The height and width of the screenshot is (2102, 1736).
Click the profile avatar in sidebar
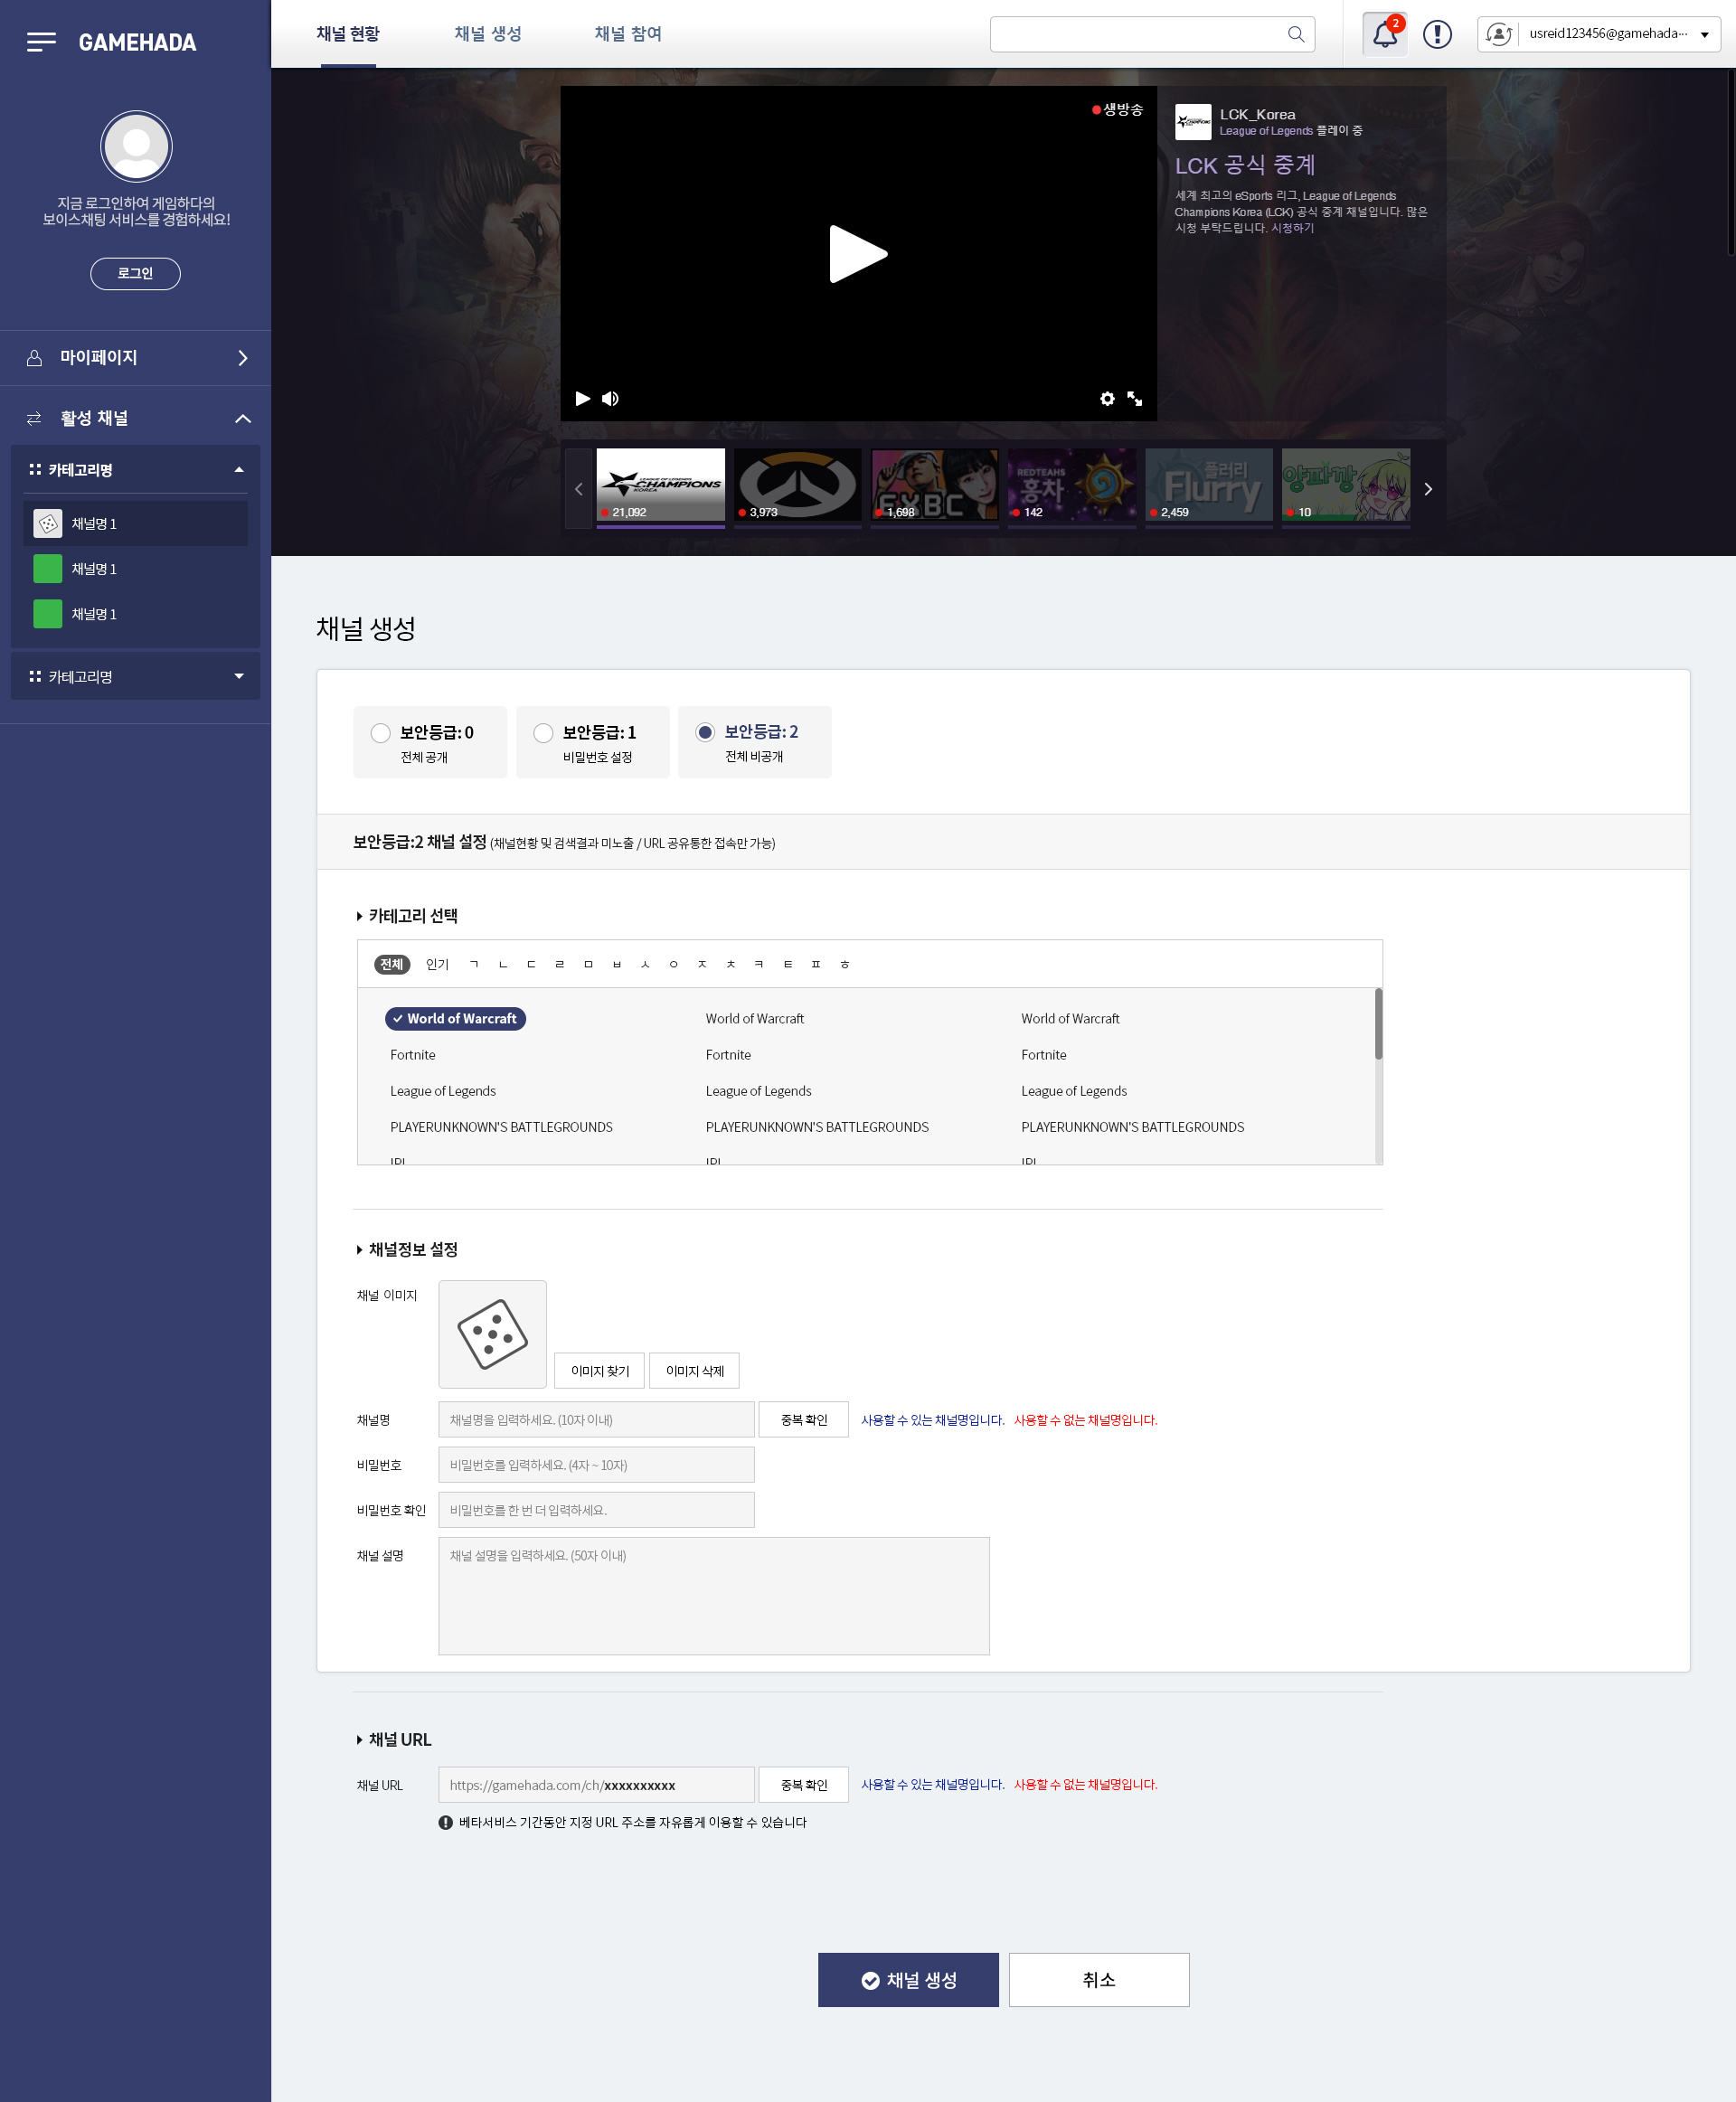click(136, 146)
